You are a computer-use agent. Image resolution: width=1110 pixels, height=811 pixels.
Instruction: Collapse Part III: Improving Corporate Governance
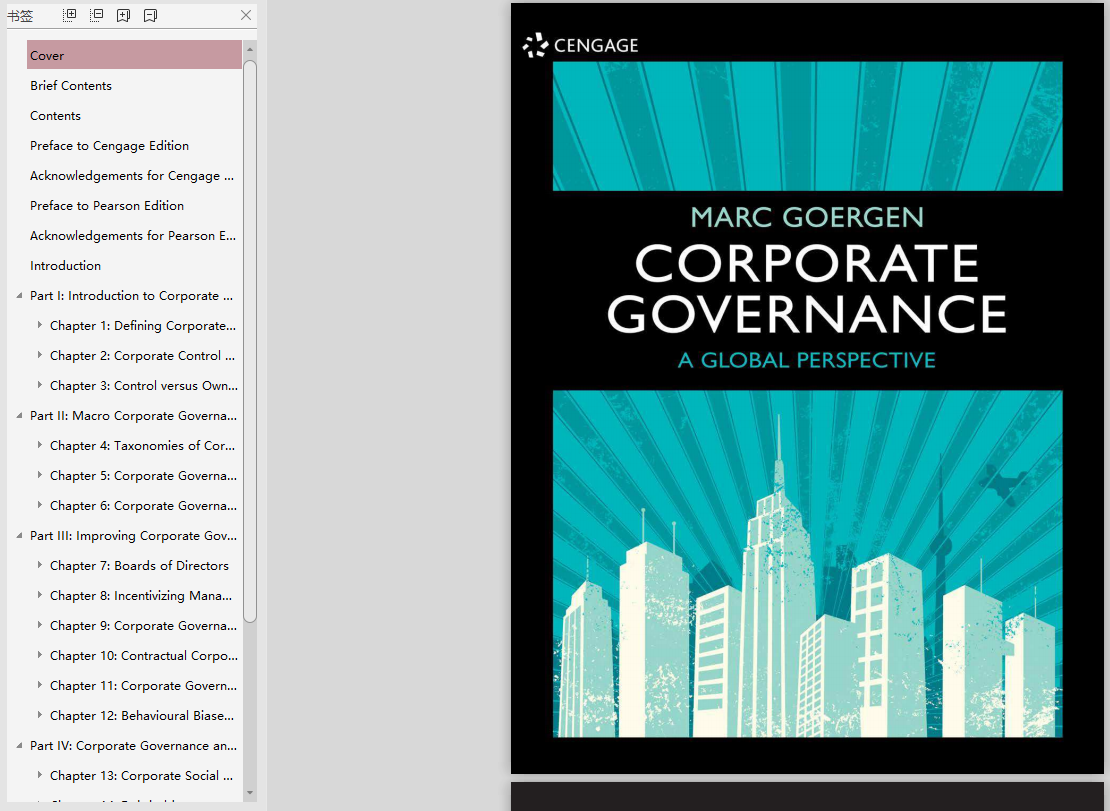(x=19, y=536)
